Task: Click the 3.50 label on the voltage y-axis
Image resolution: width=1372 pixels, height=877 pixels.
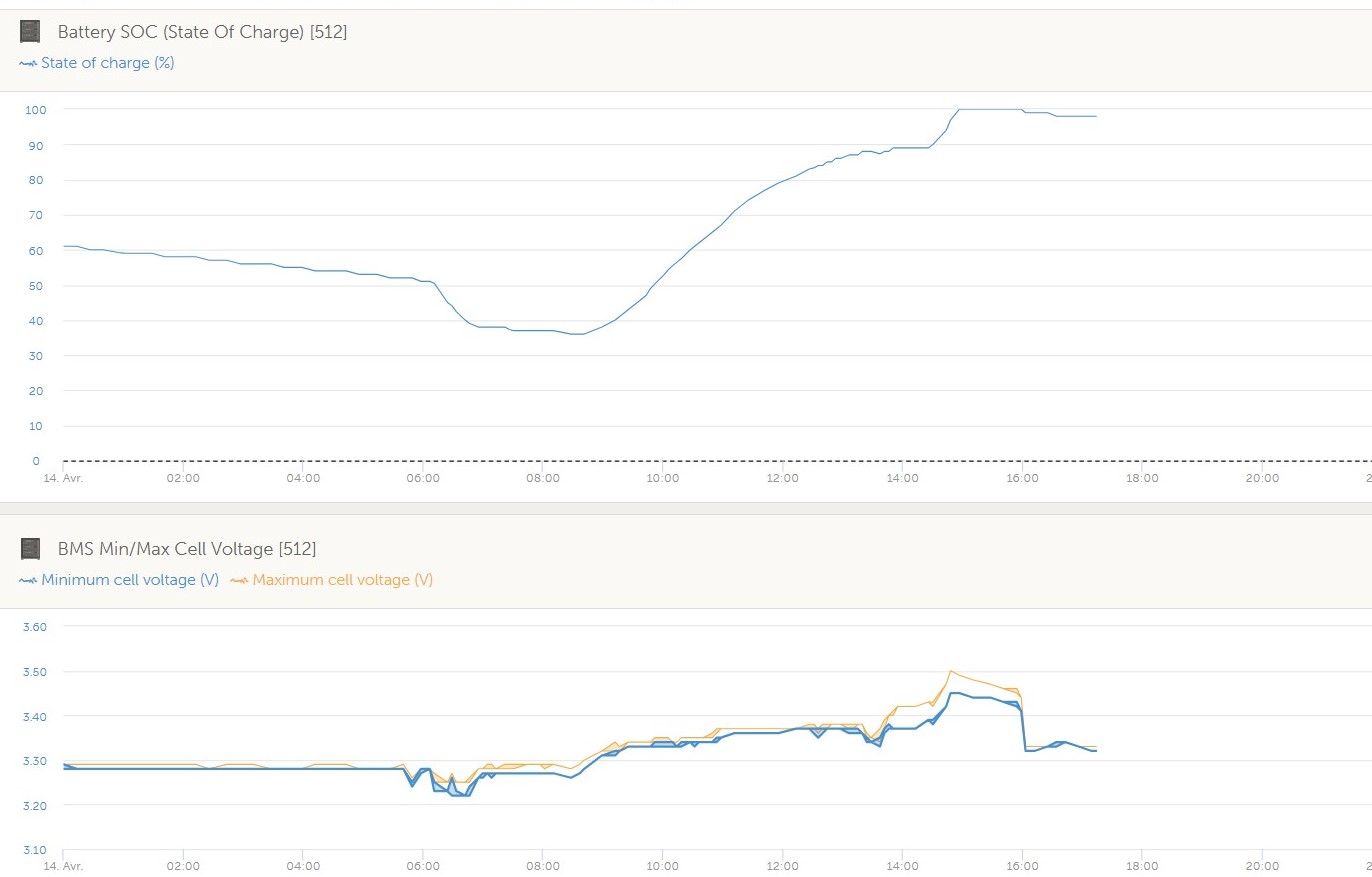Action: coord(34,671)
